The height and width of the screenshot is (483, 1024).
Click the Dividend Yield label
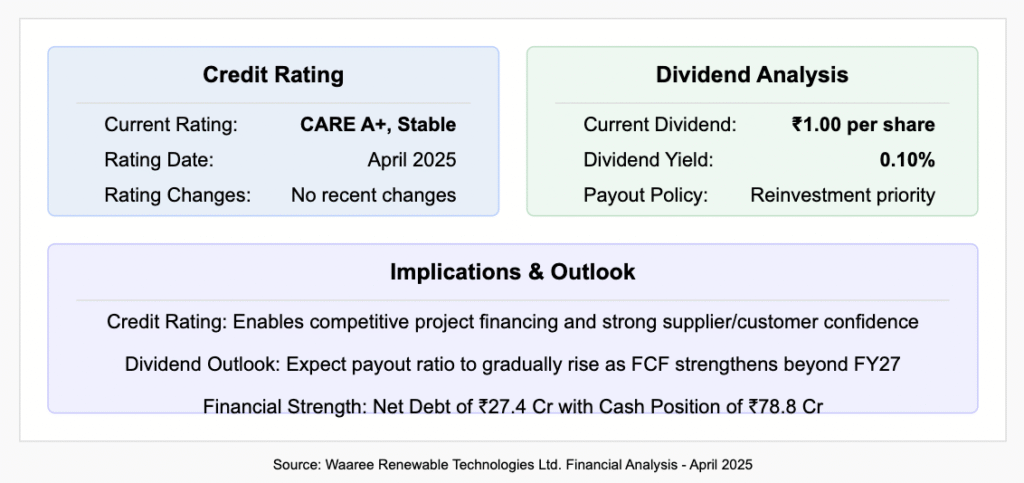coord(648,160)
